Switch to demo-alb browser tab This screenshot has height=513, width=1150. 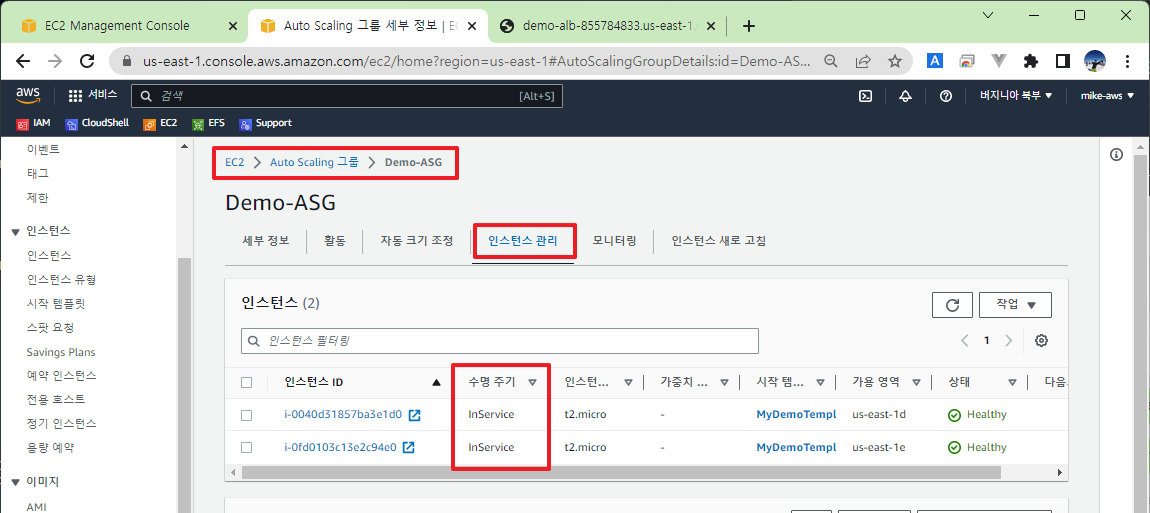610,26
